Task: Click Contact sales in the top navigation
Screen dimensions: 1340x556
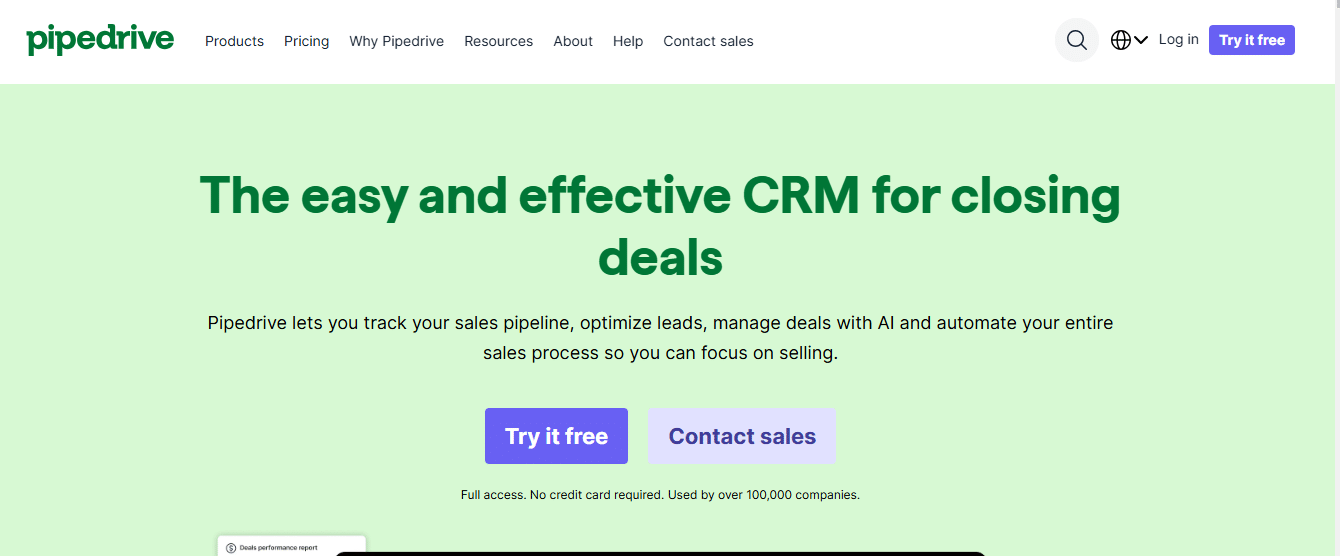Action: point(708,41)
